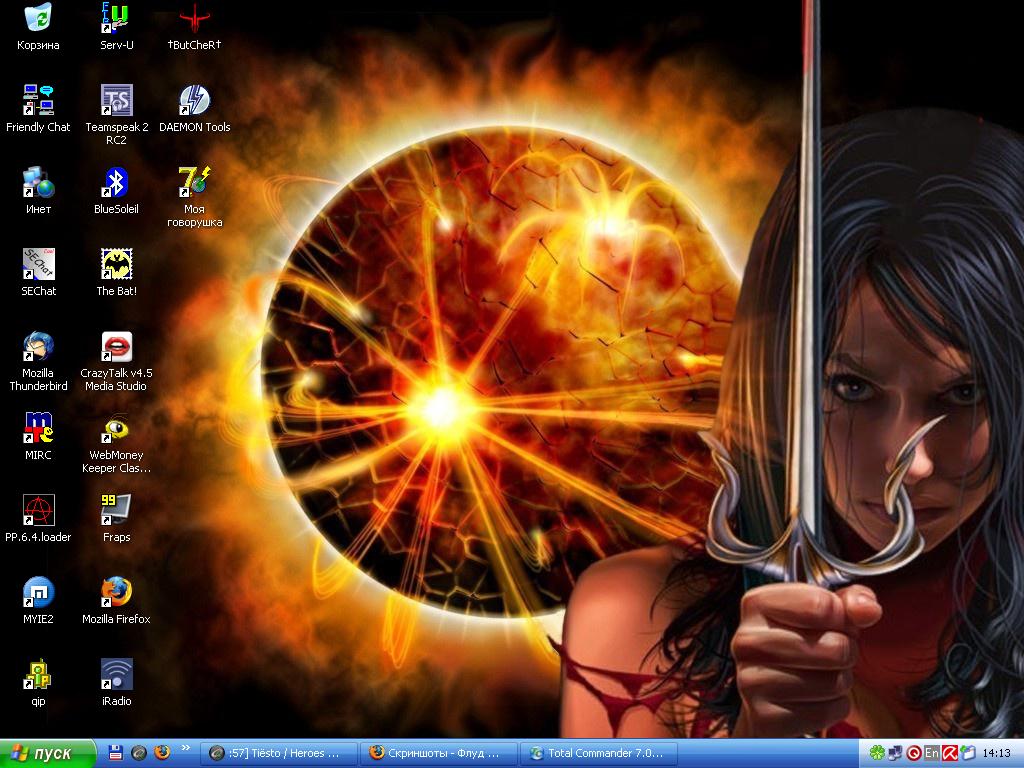
Task: Open Моя говорушка shortcut
Action: (x=194, y=198)
